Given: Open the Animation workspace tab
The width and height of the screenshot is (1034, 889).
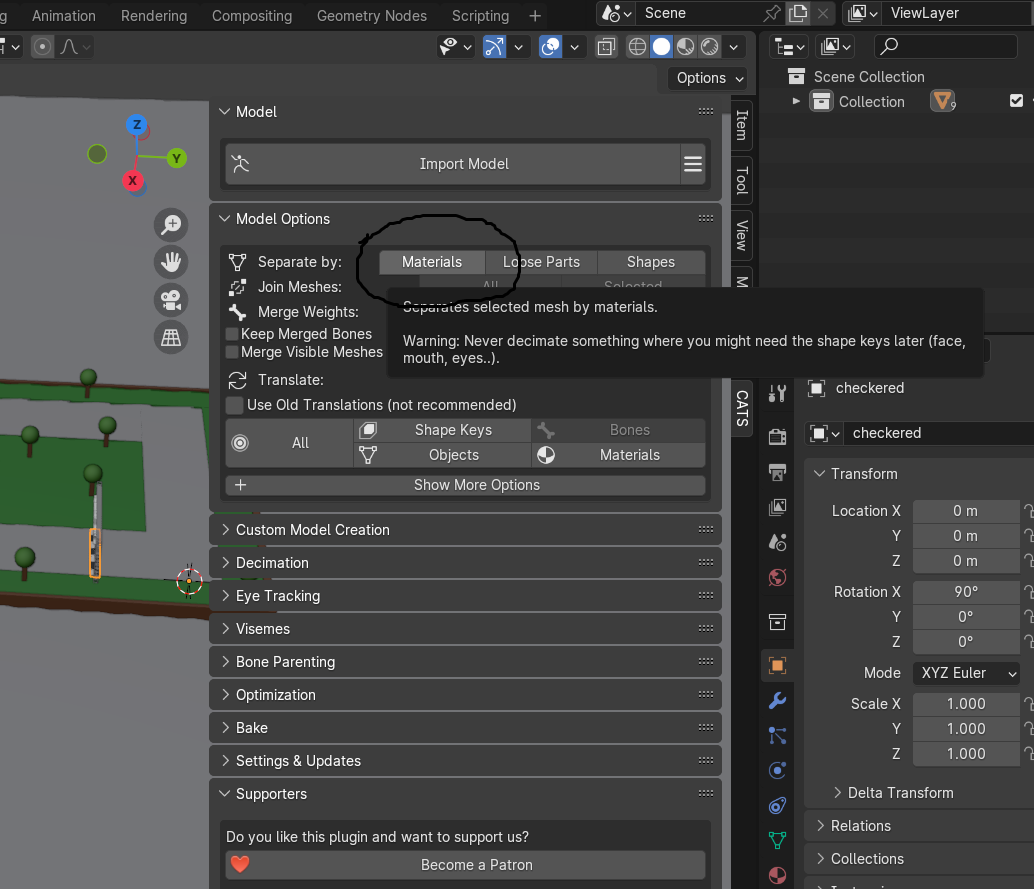Looking at the screenshot, I should pos(64,16).
